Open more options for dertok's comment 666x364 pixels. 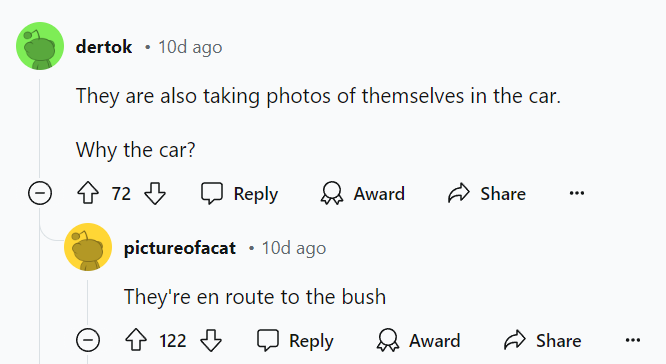point(577,194)
